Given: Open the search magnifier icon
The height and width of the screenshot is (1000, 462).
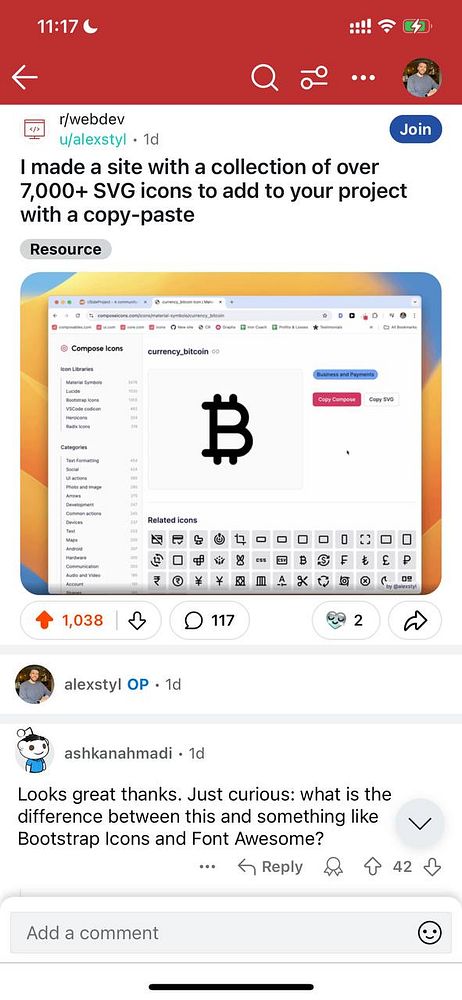Looking at the screenshot, I should 264,78.
